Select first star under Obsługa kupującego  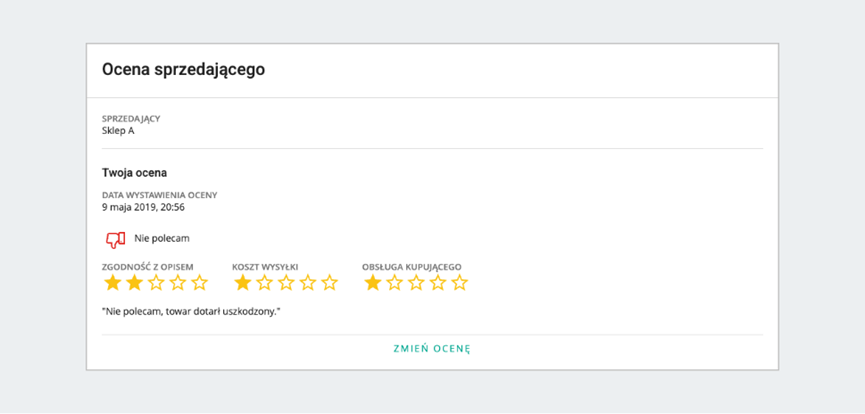[372, 283]
